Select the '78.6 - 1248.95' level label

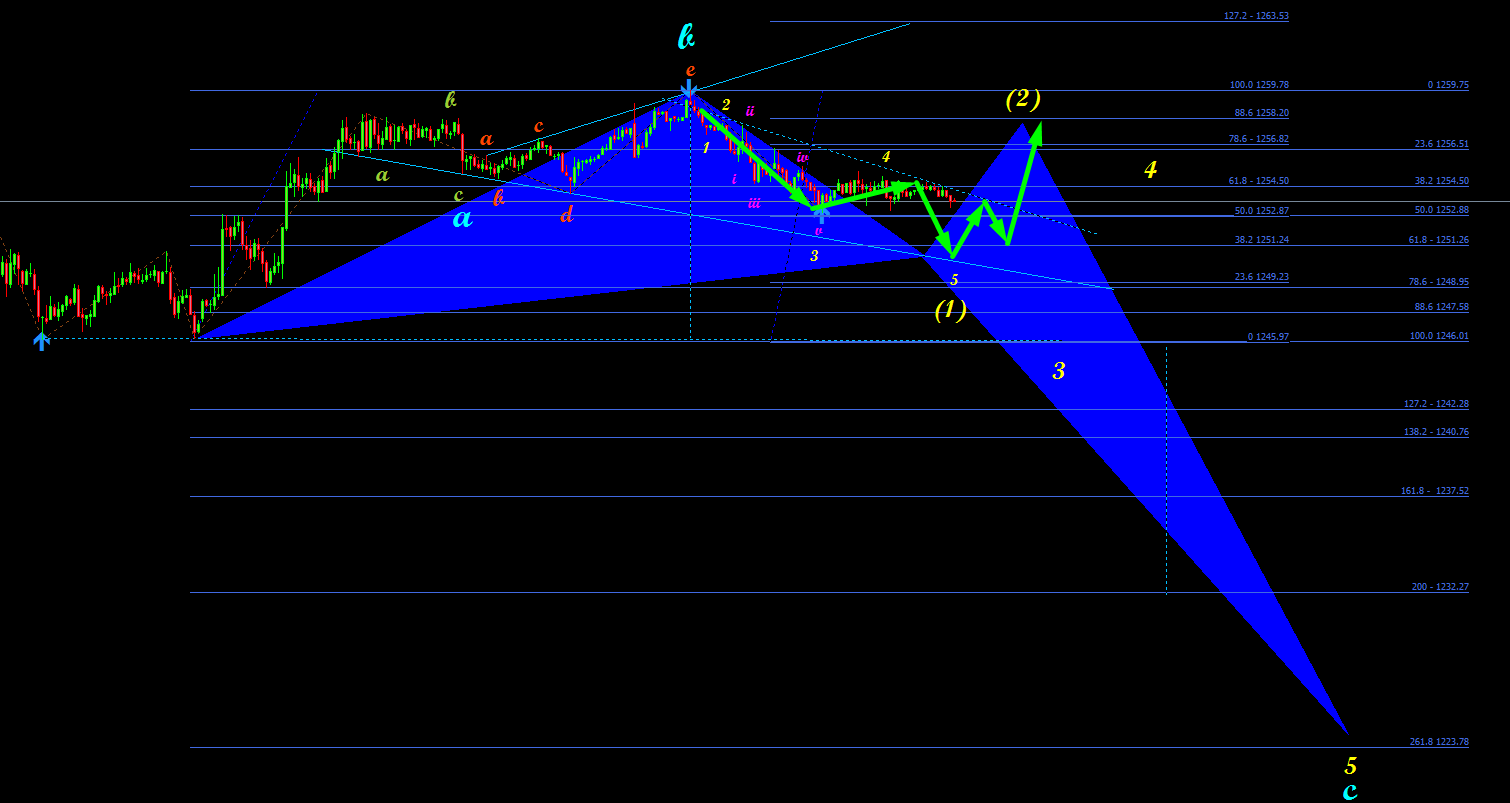click(x=1439, y=283)
